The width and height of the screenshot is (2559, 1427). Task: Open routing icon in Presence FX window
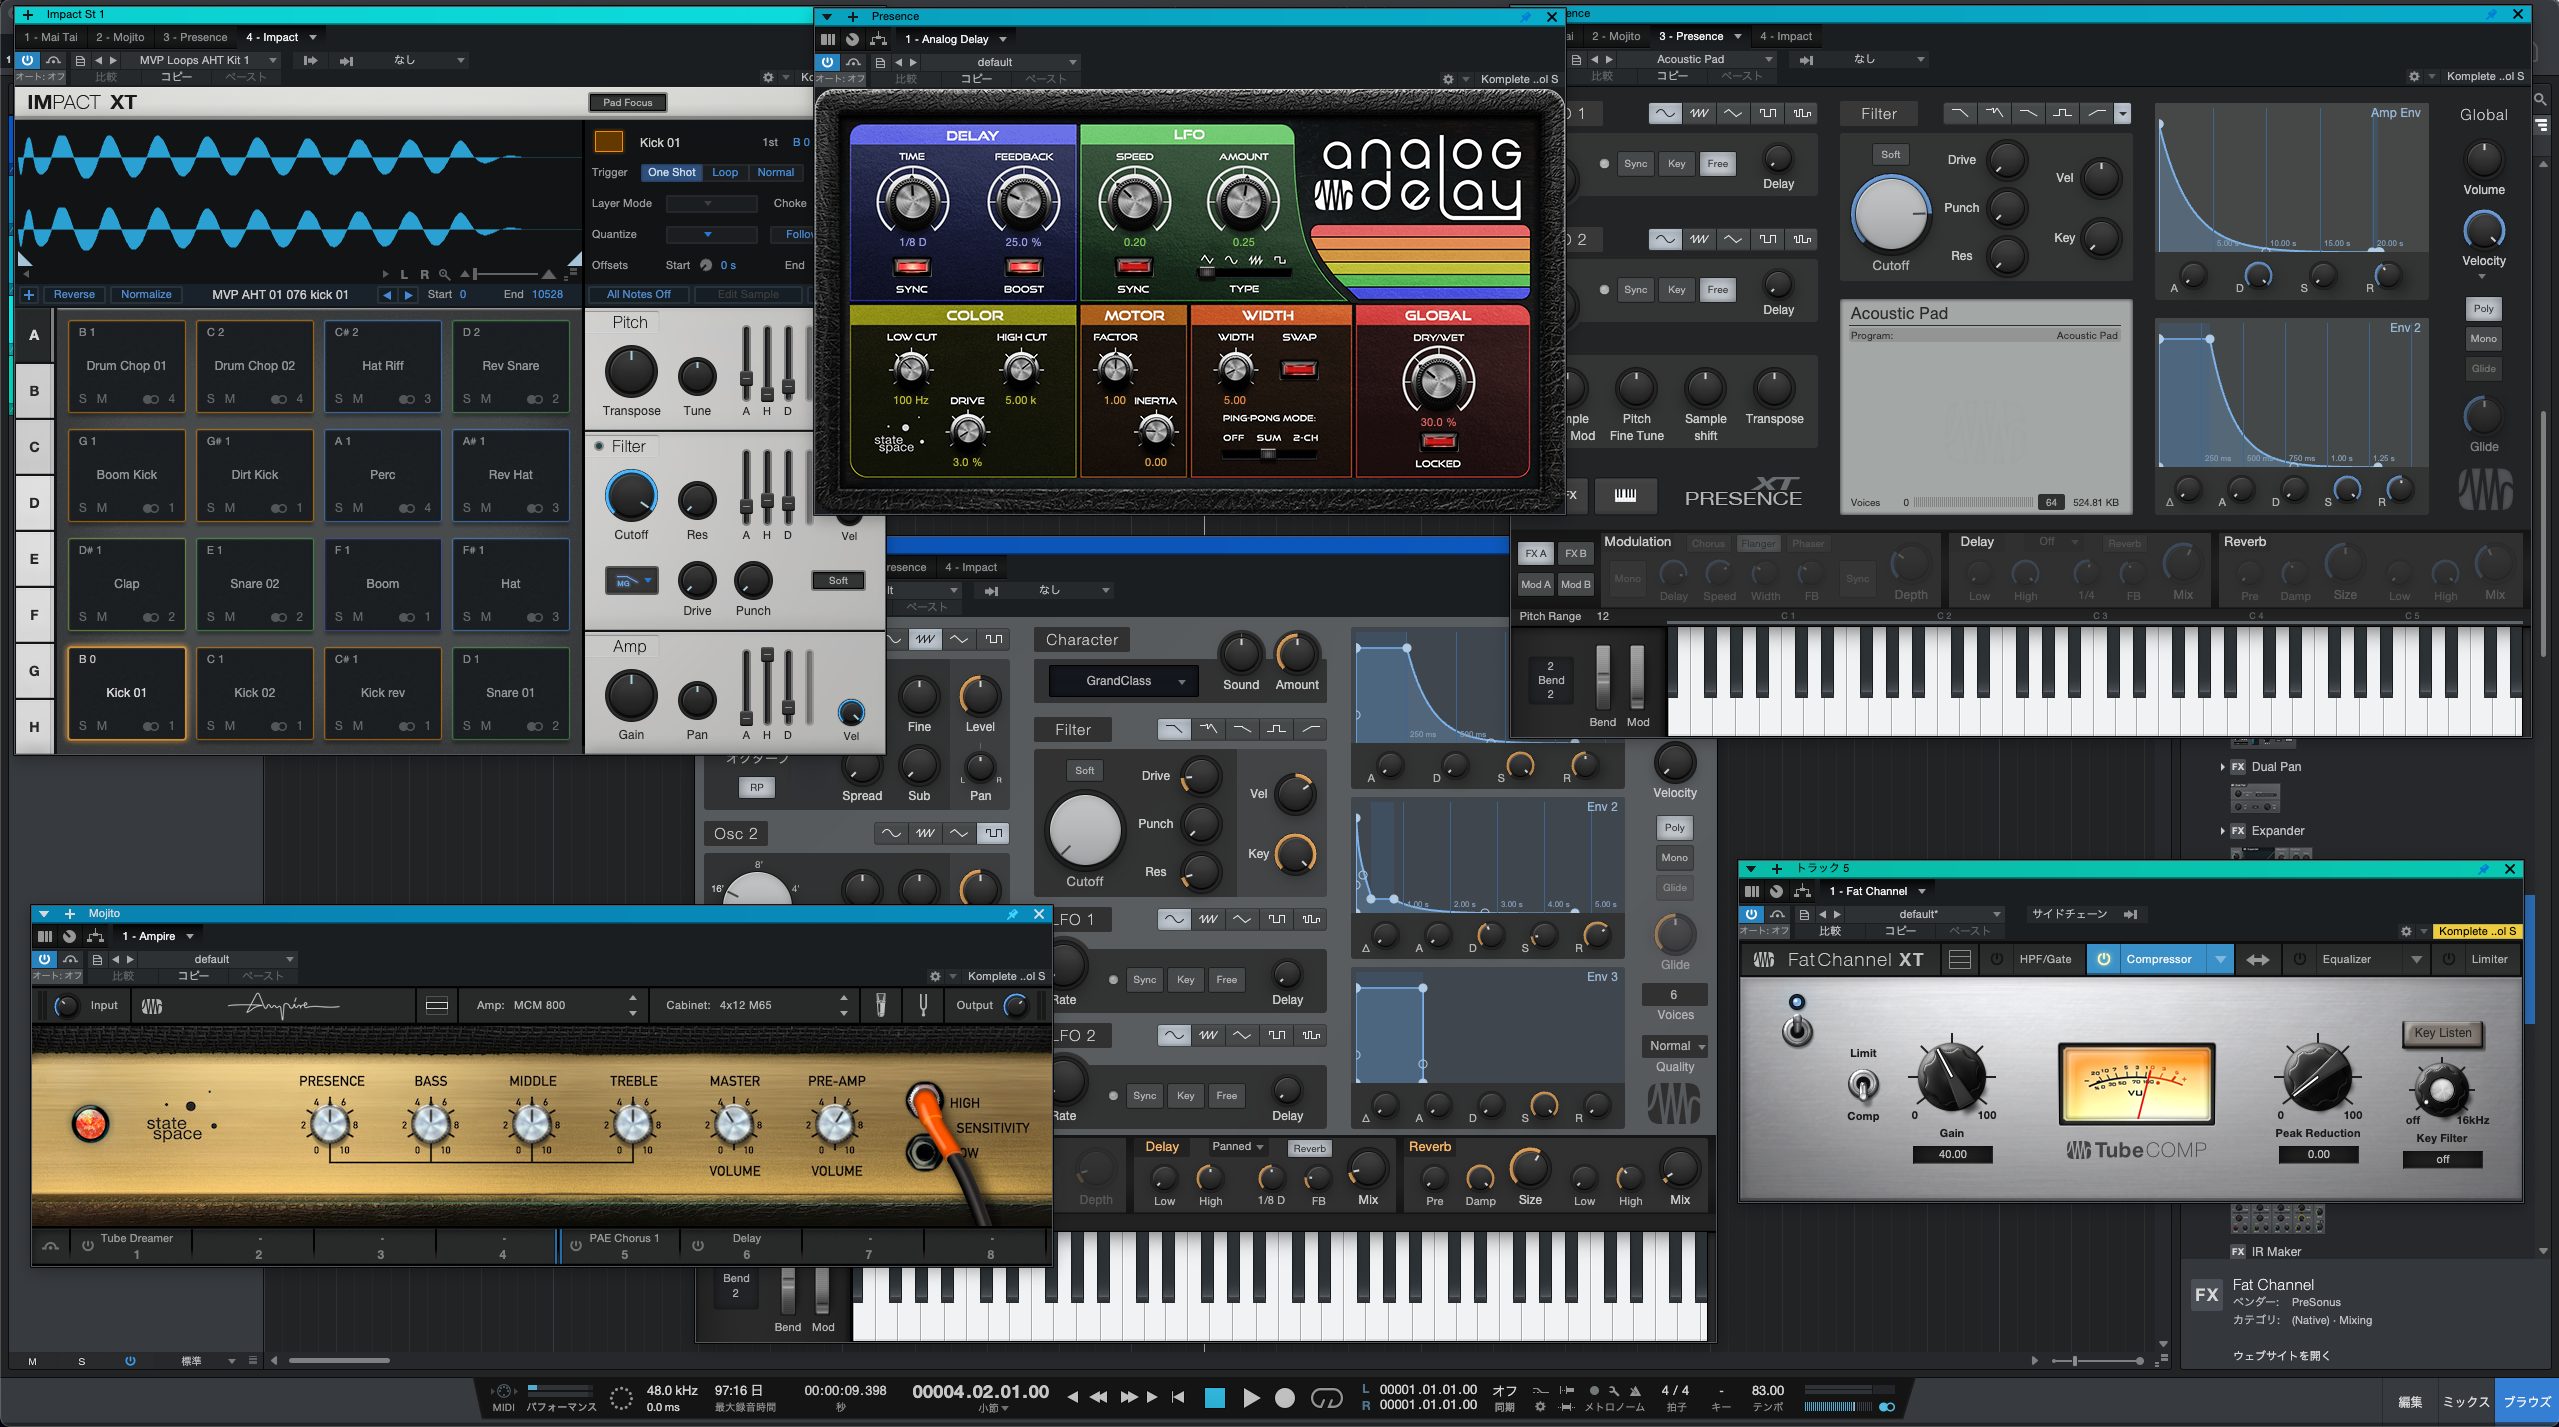click(878, 39)
